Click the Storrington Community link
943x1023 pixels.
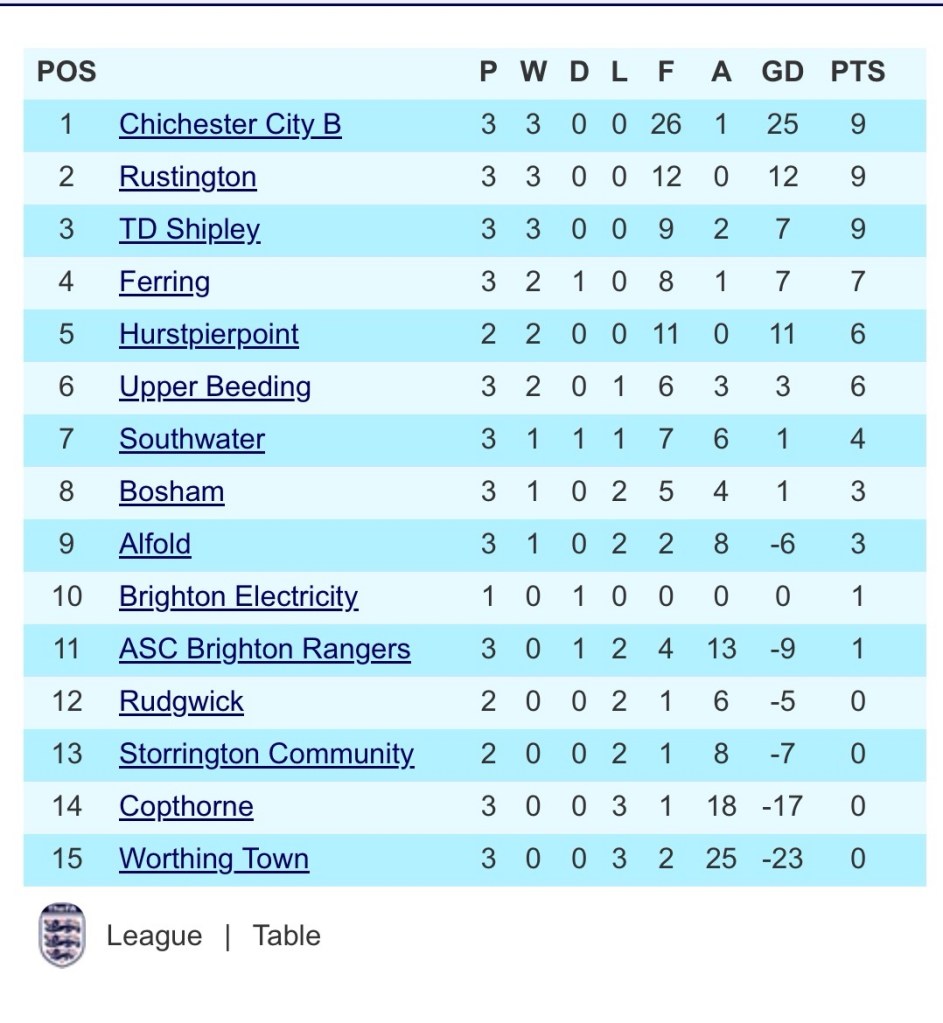266,755
